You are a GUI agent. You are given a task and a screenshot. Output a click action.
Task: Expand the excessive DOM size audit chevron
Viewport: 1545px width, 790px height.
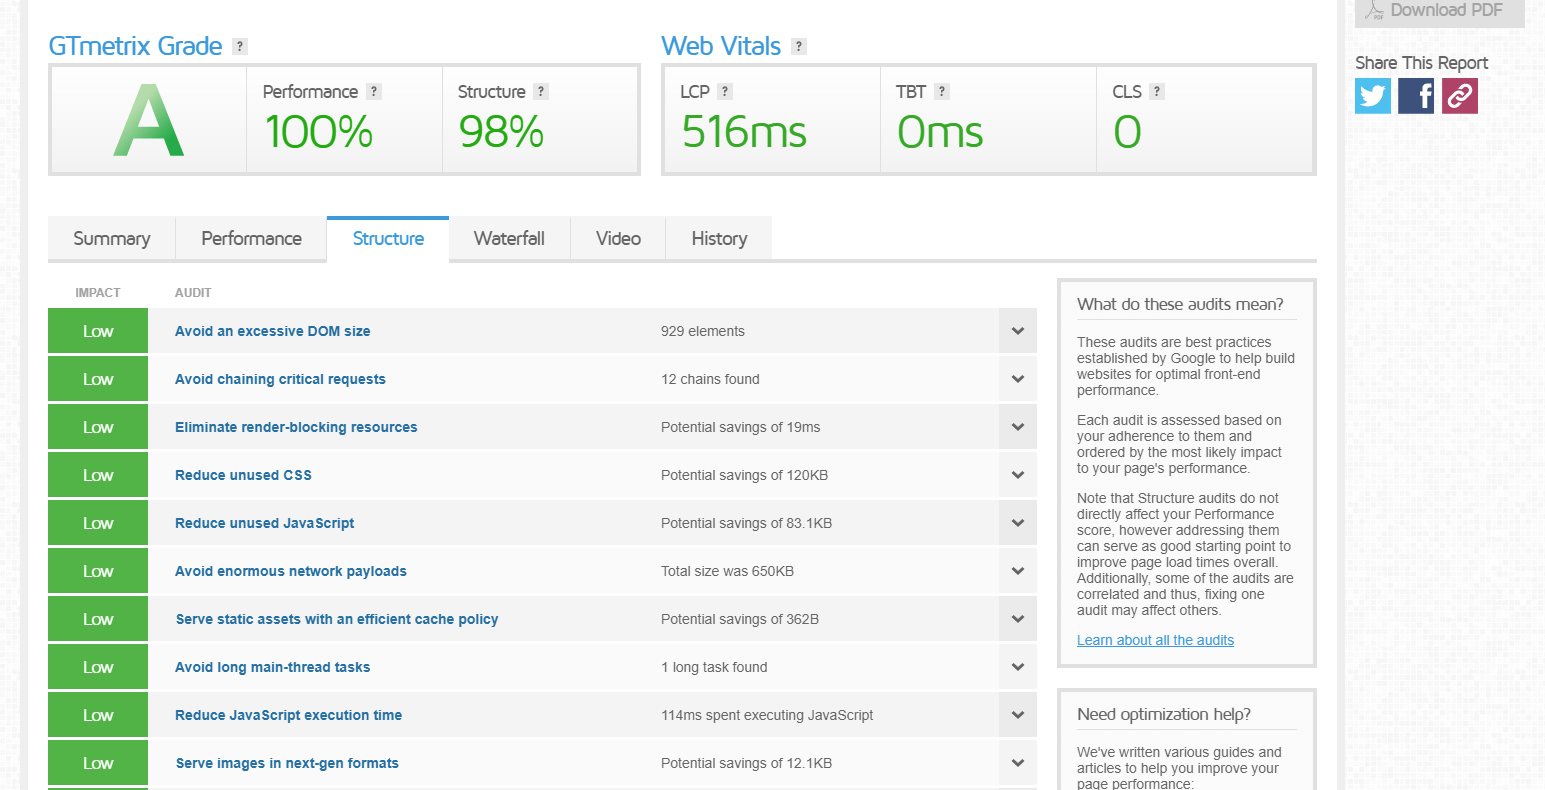click(x=1018, y=331)
